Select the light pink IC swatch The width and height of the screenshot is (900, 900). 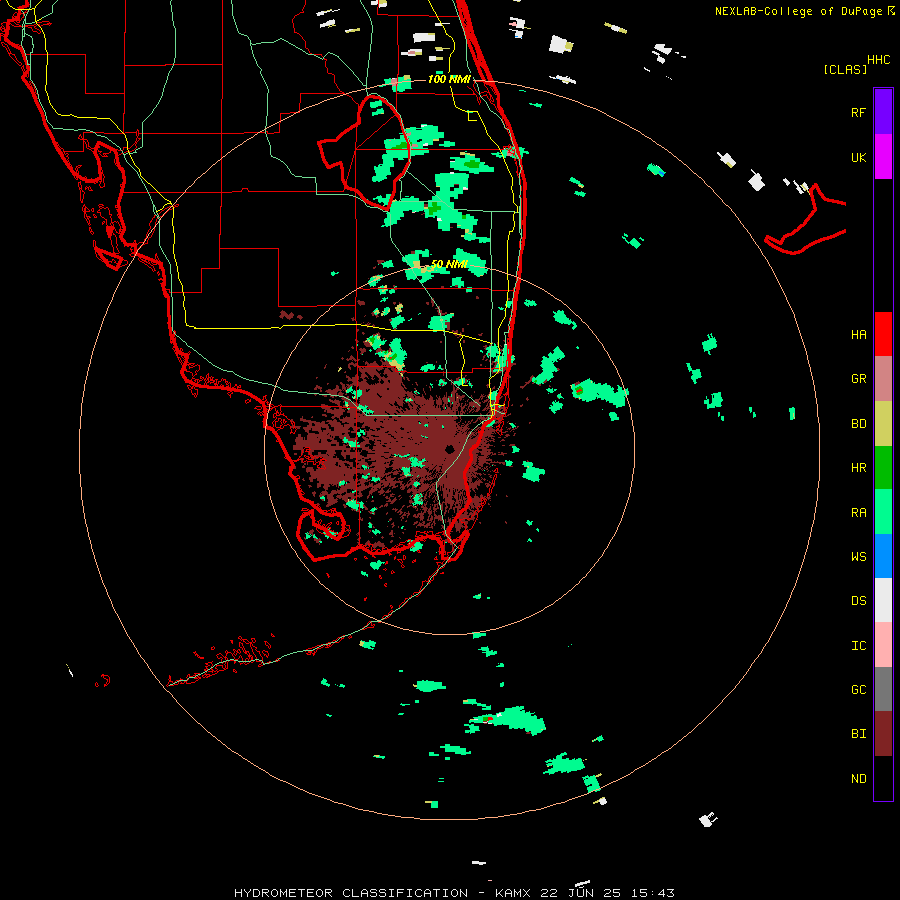[883, 645]
